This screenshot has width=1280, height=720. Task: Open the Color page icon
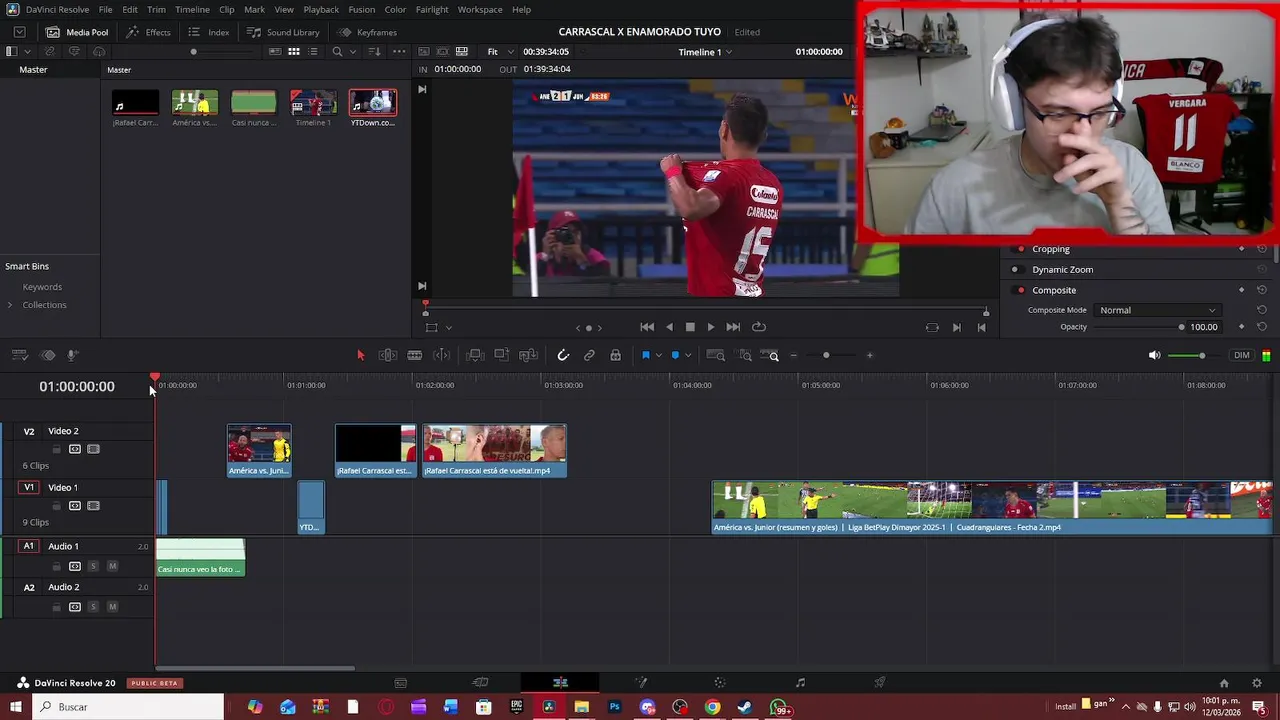coord(720,683)
